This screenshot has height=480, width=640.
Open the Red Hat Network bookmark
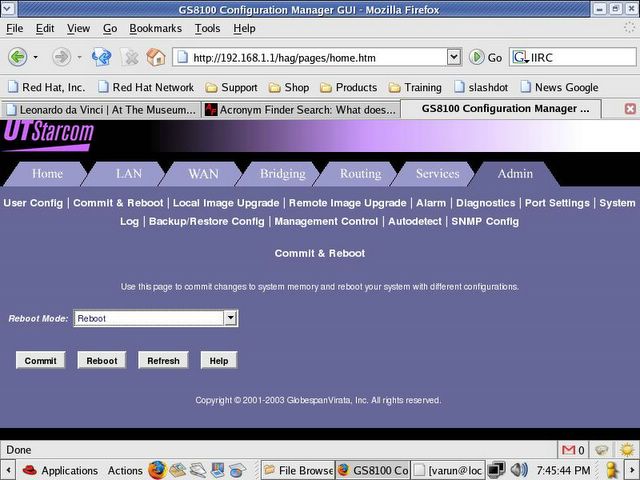[x=146, y=87]
